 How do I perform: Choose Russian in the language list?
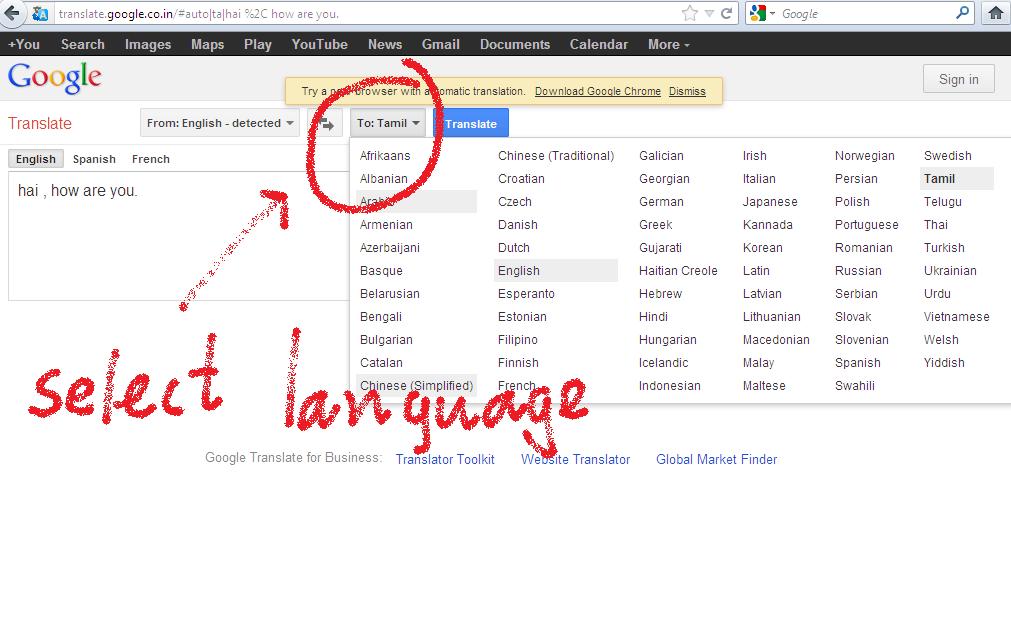[858, 271]
